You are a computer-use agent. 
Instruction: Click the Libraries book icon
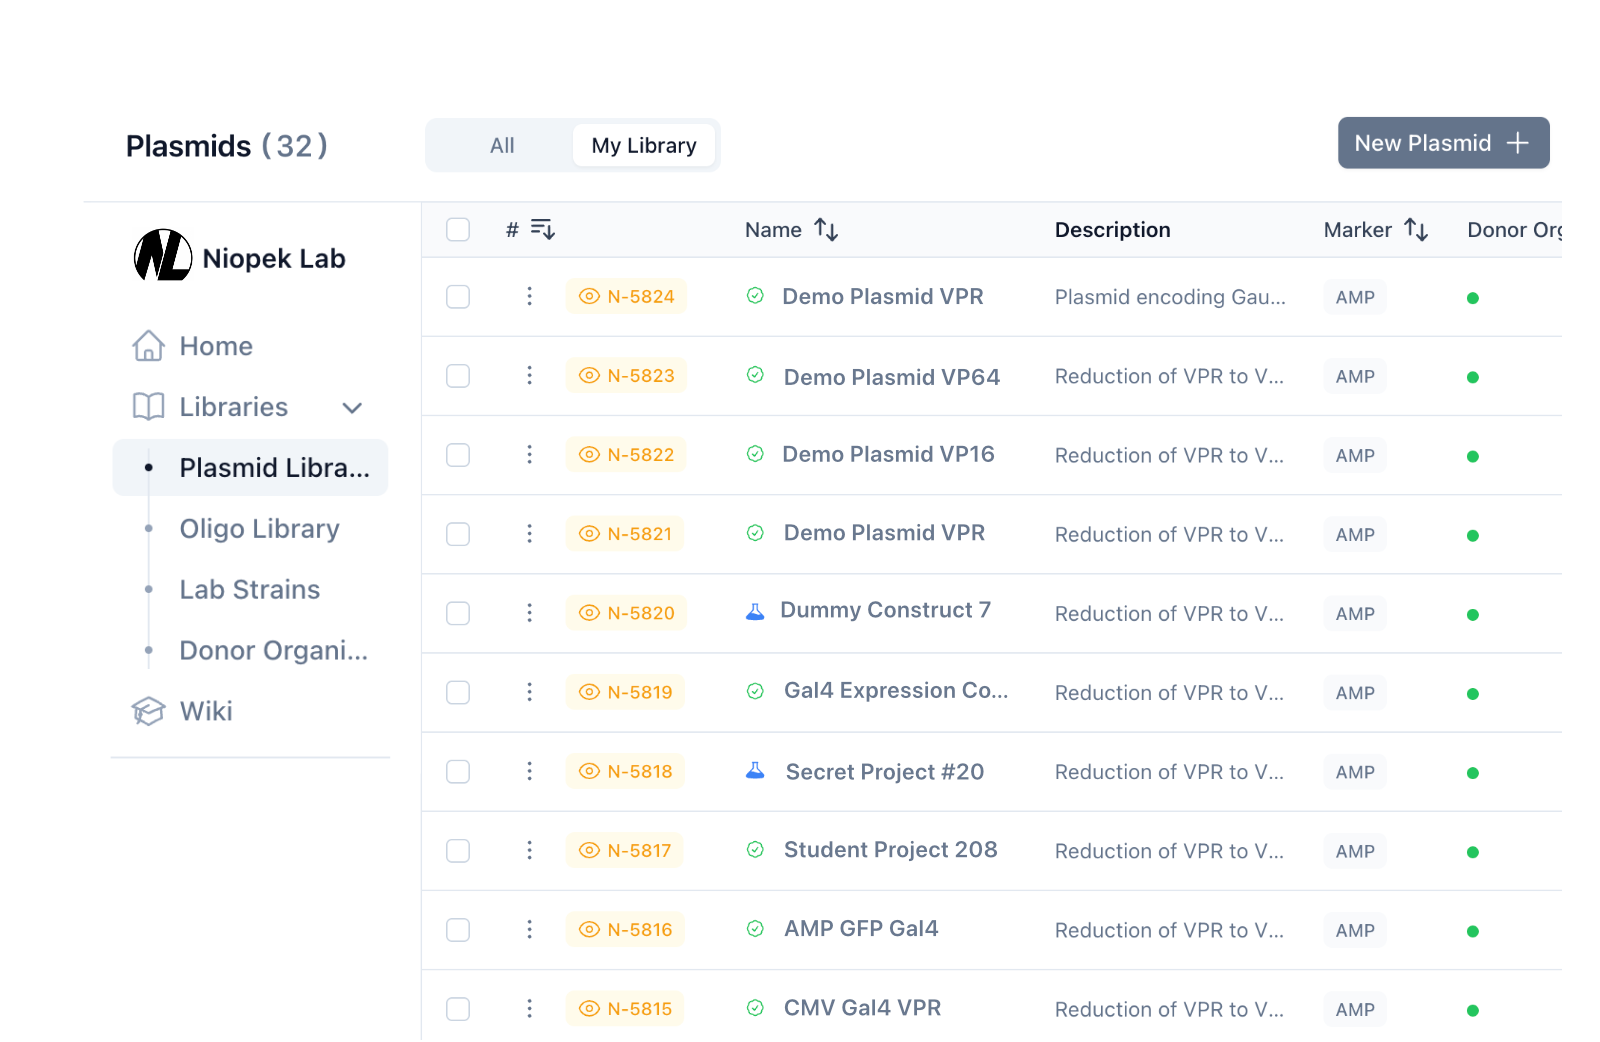tap(148, 407)
